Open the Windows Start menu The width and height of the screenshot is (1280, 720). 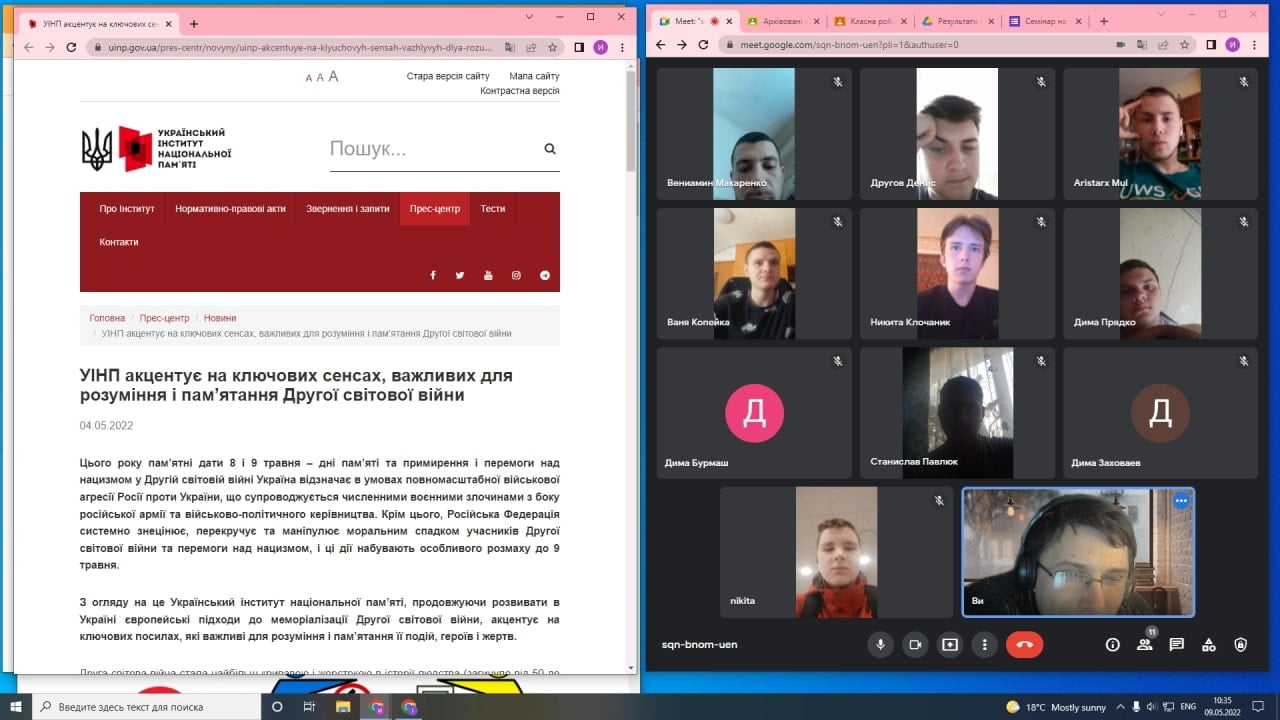pos(17,706)
